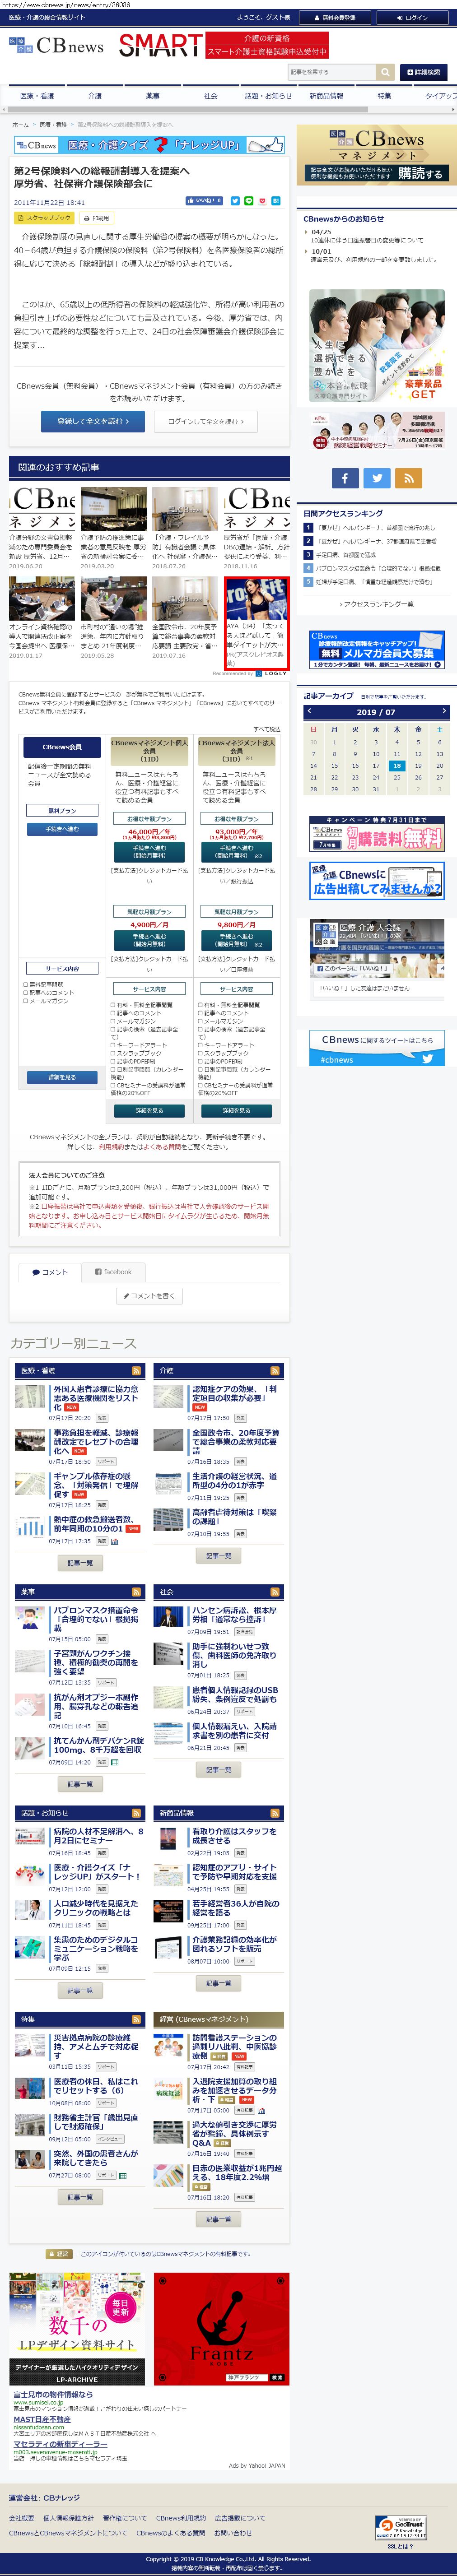Viewport: 457px width, 2576px height.
Task: Open the 広告出稿してみませんか banner
Action: point(376,881)
